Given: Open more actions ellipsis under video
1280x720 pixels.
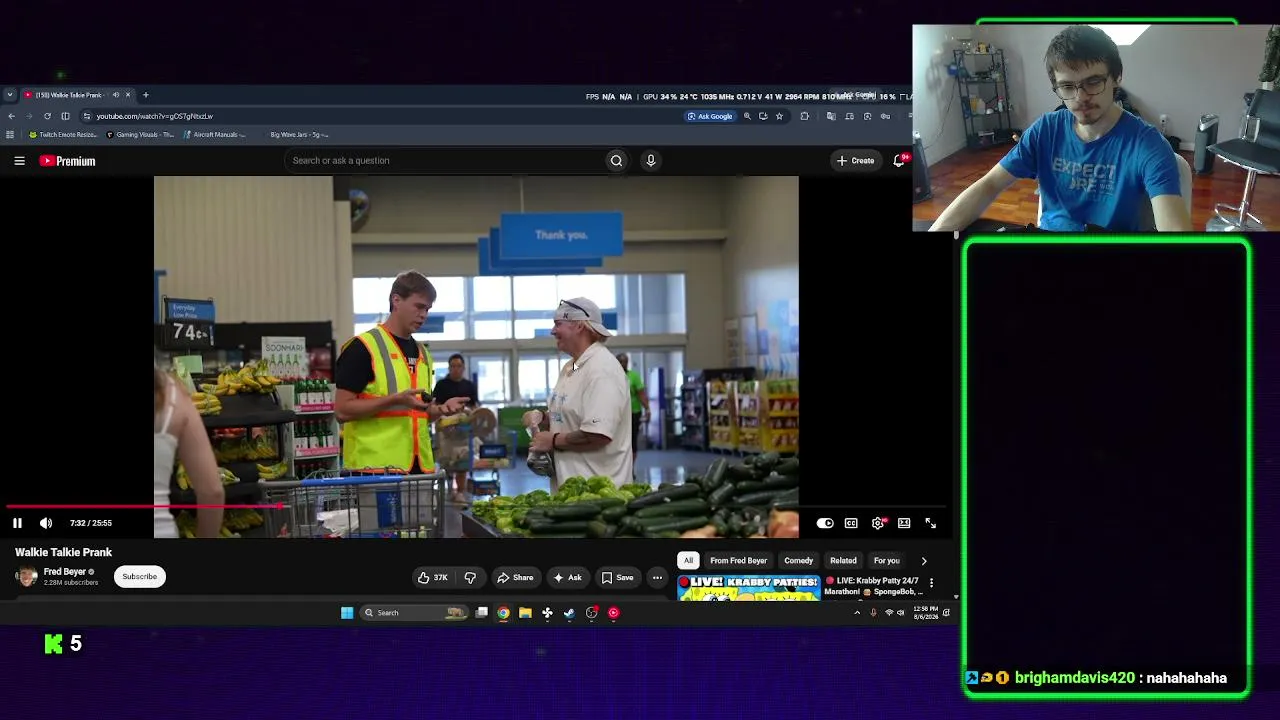Looking at the screenshot, I should [657, 577].
